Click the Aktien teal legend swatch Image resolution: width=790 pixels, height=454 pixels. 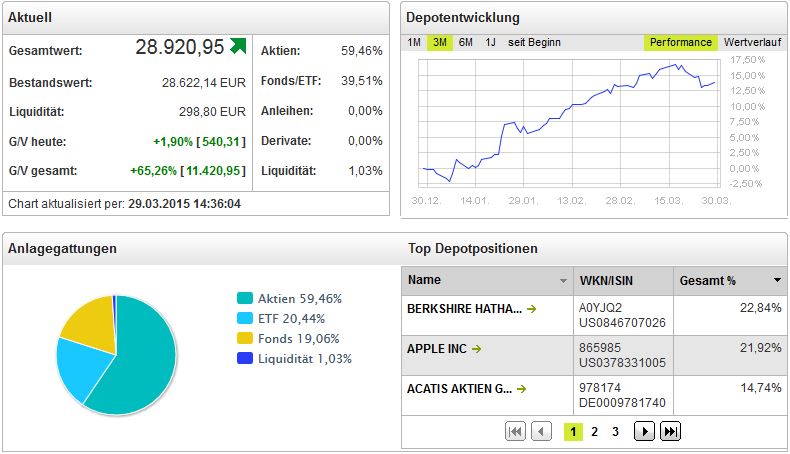pyautogui.click(x=244, y=298)
